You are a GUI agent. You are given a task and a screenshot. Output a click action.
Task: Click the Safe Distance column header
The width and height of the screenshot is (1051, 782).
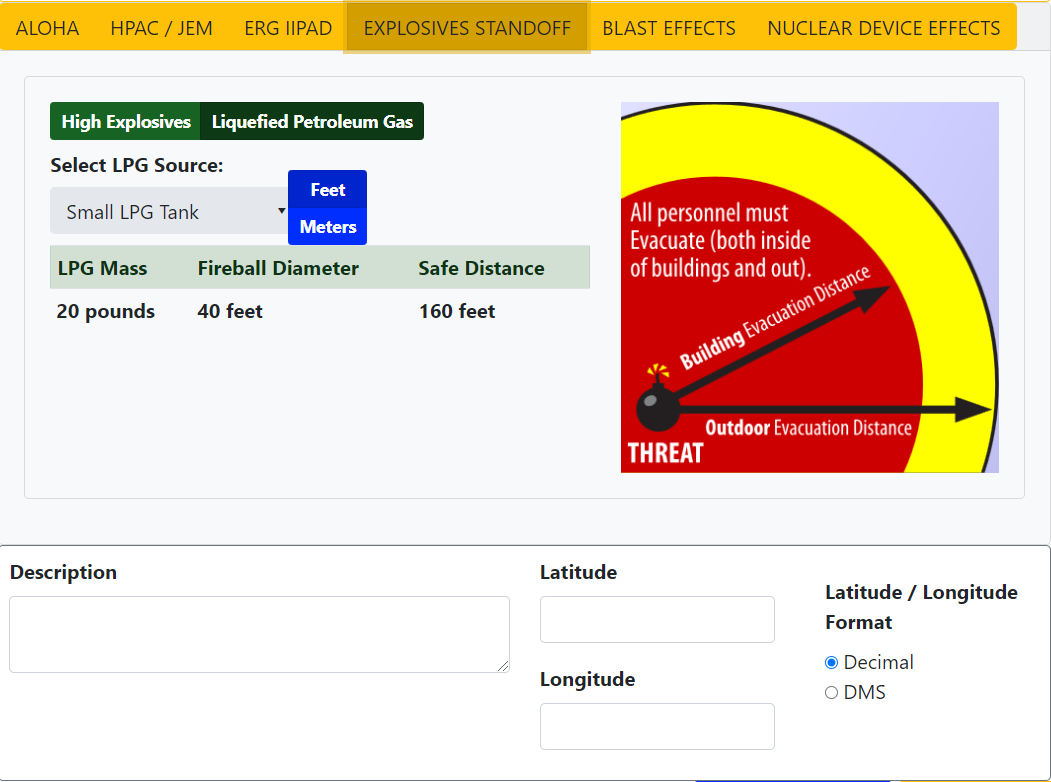click(x=481, y=268)
